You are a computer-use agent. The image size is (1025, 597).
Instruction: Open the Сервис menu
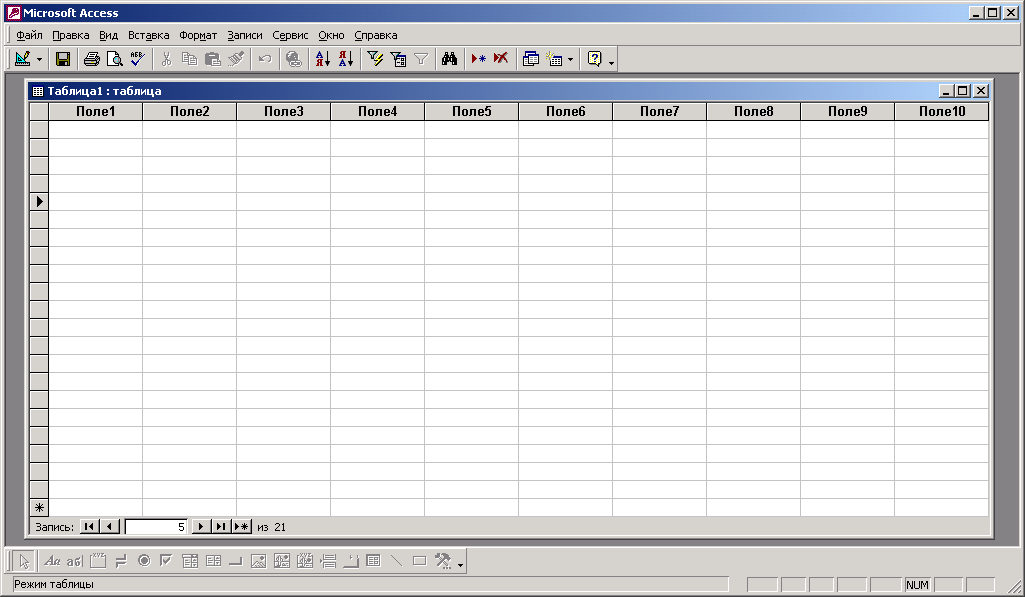290,35
